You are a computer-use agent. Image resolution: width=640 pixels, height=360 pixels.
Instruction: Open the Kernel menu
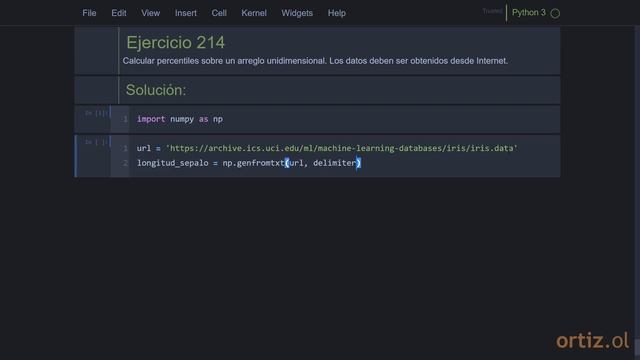tap(254, 13)
